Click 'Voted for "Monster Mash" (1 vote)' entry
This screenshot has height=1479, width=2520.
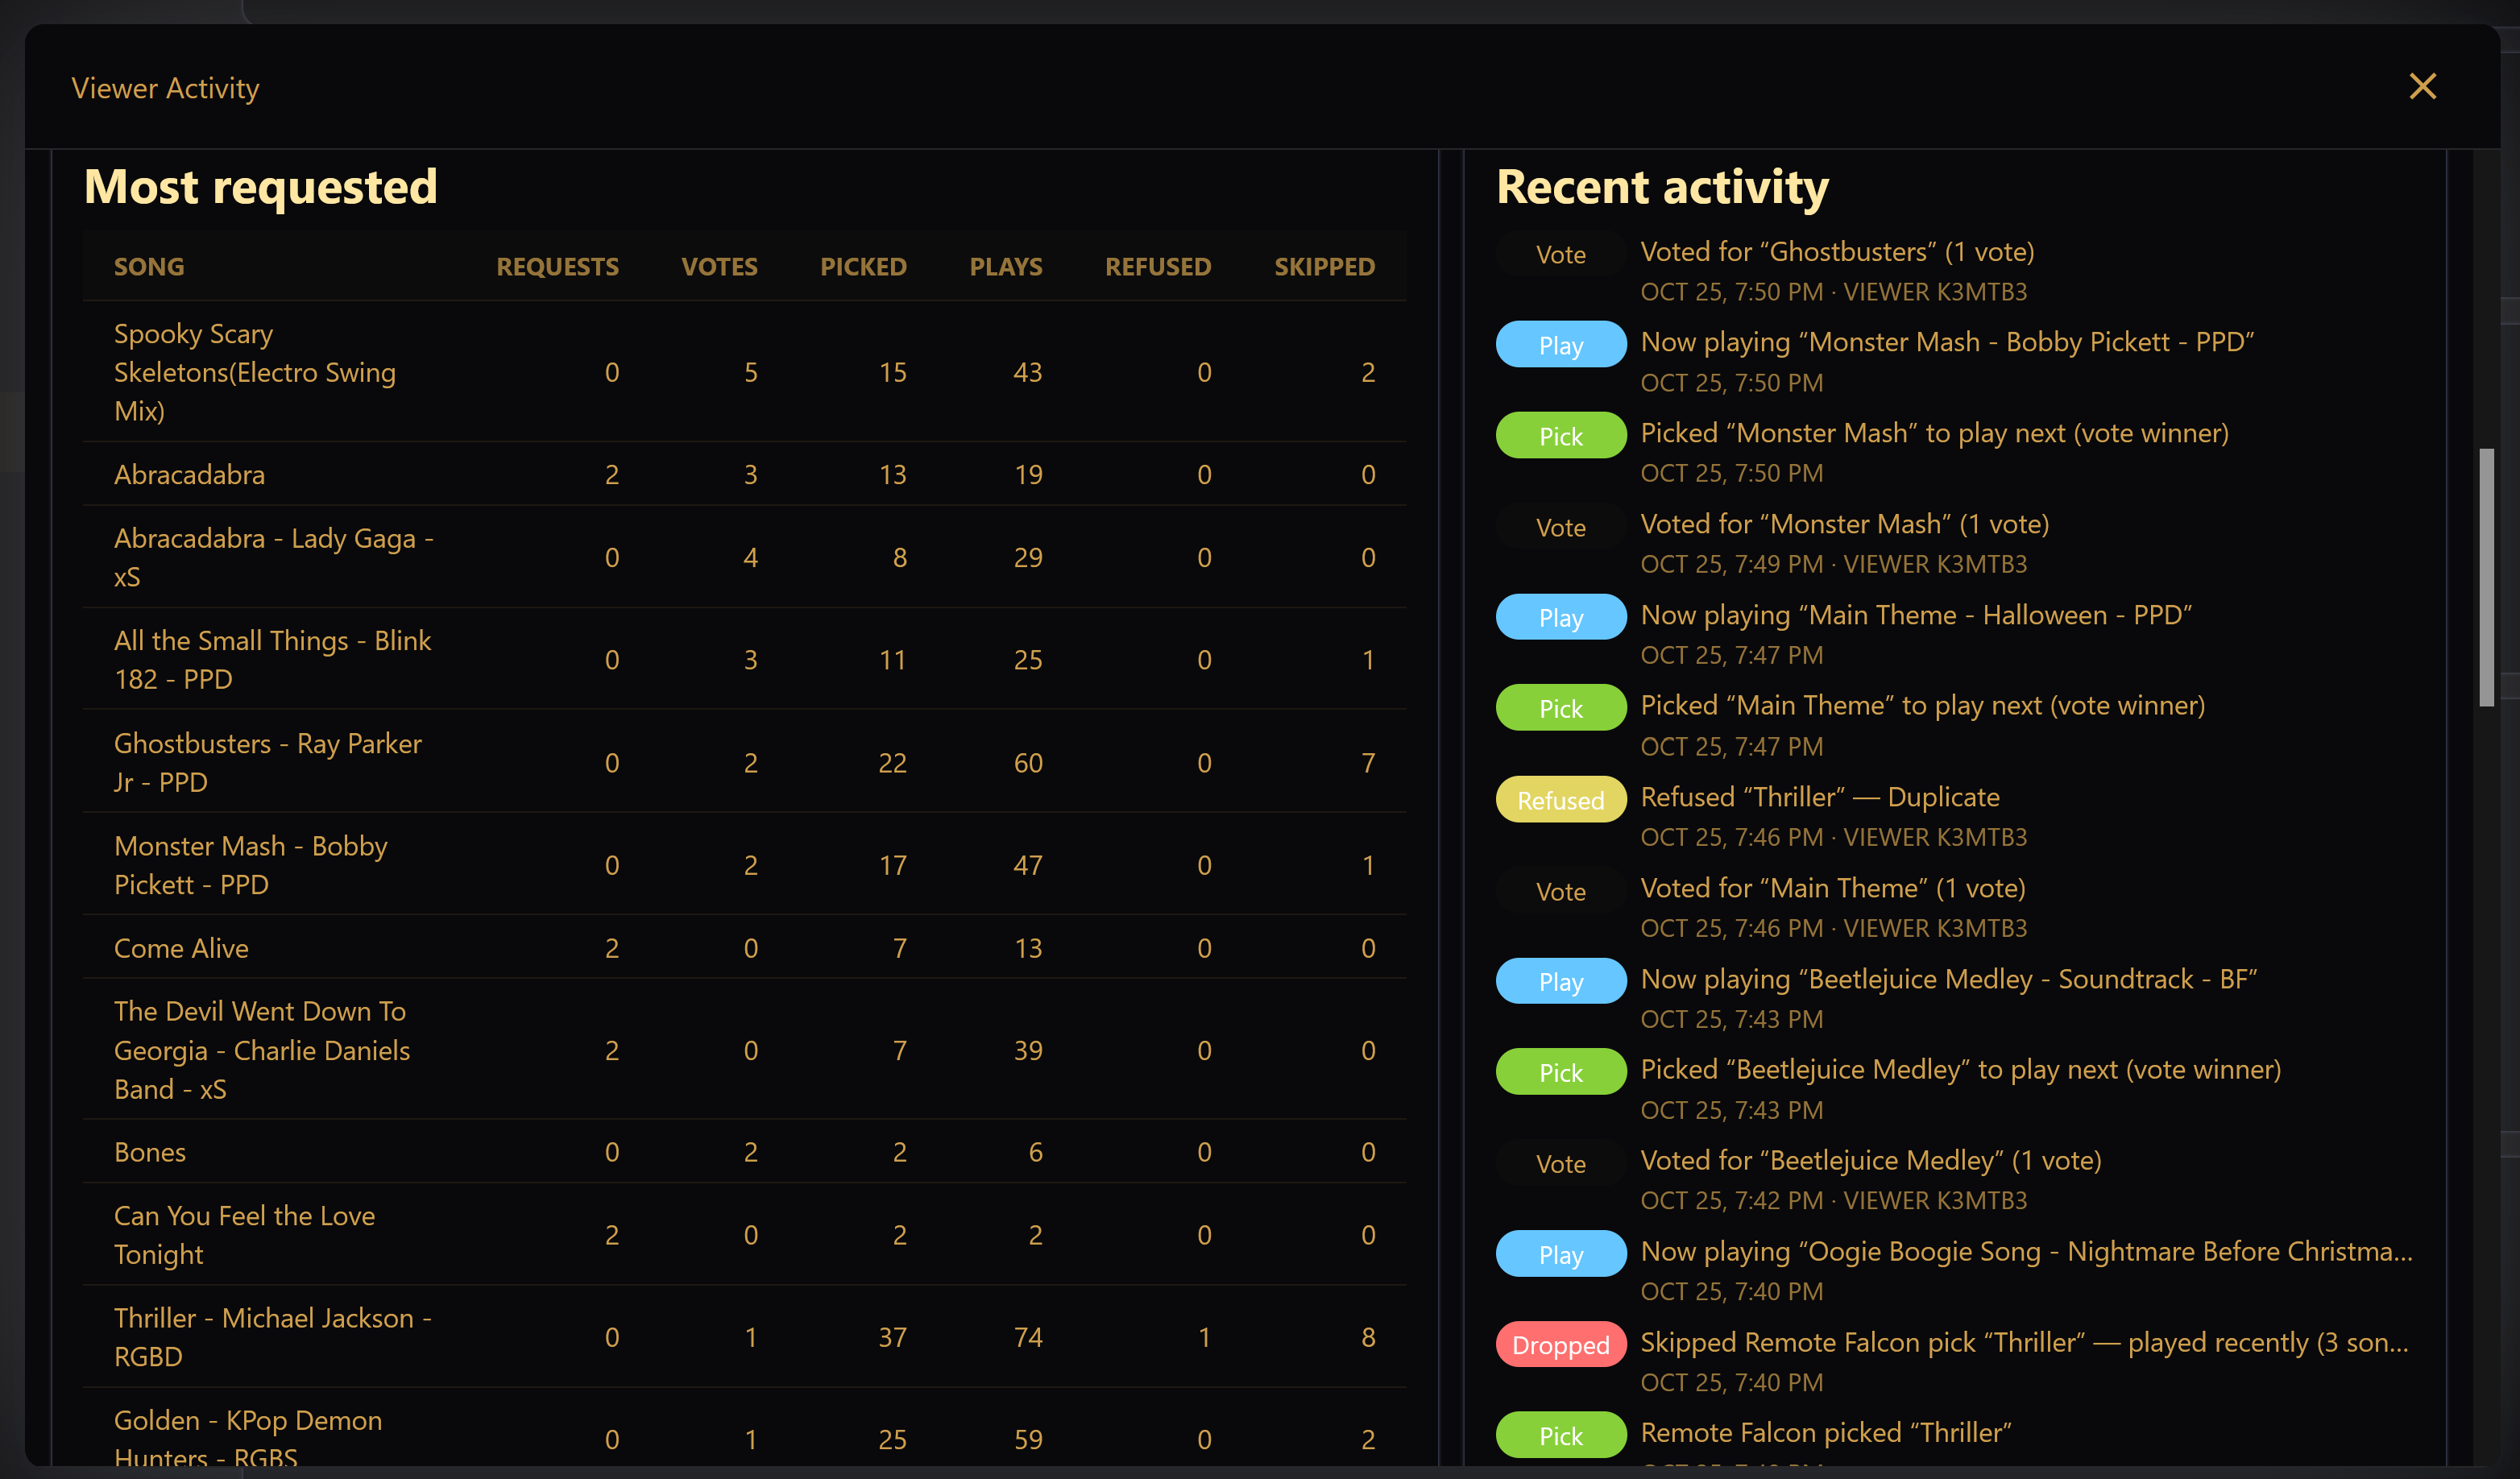tap(1844, 524)
